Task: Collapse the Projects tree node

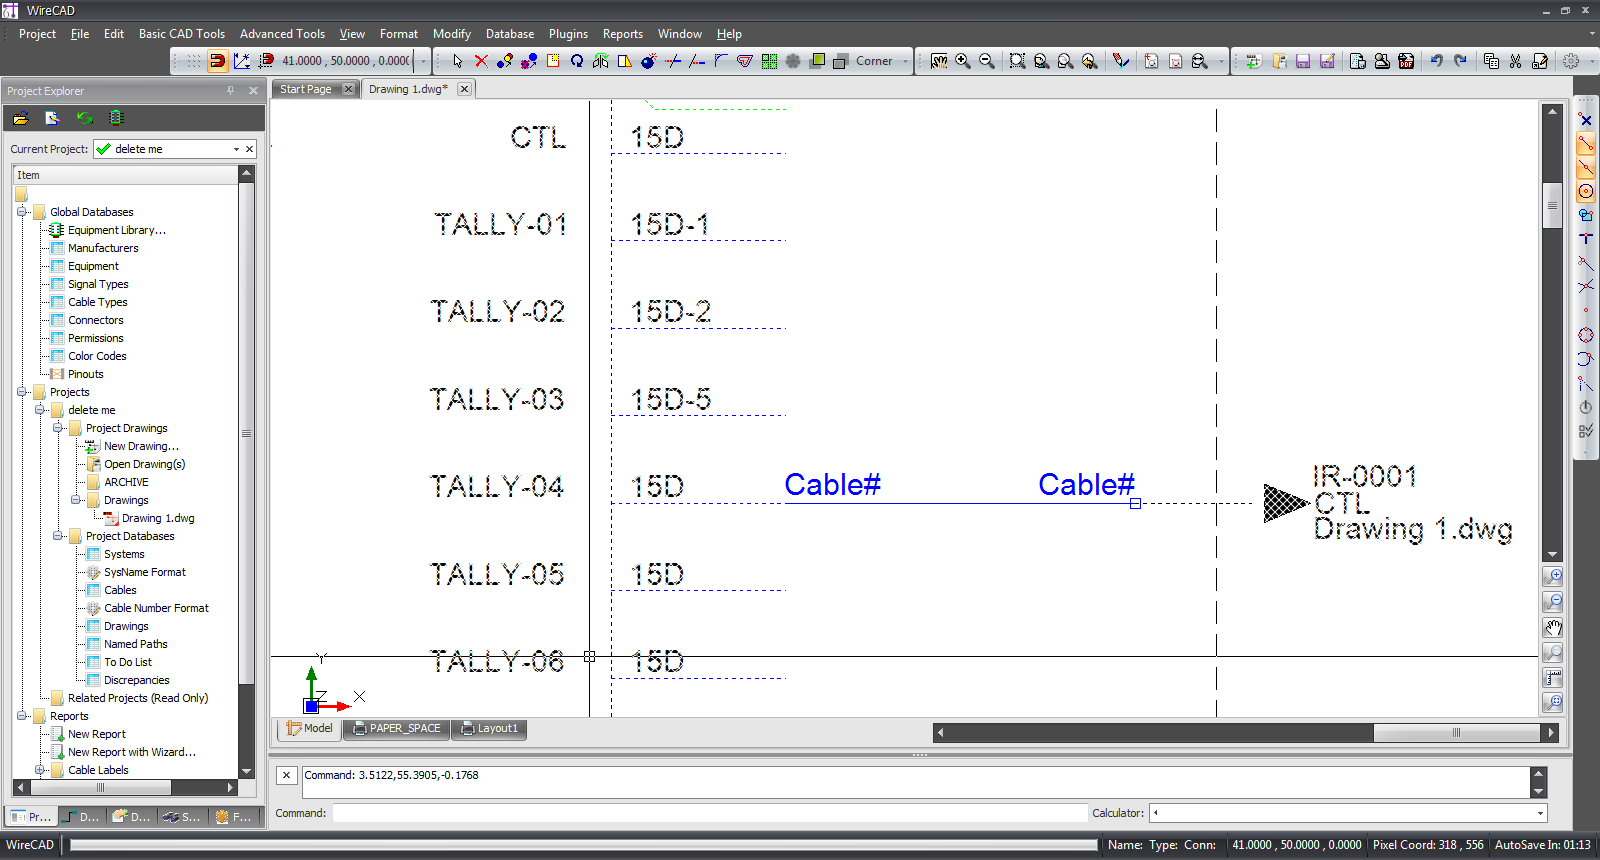Action: tap(22, 392)
